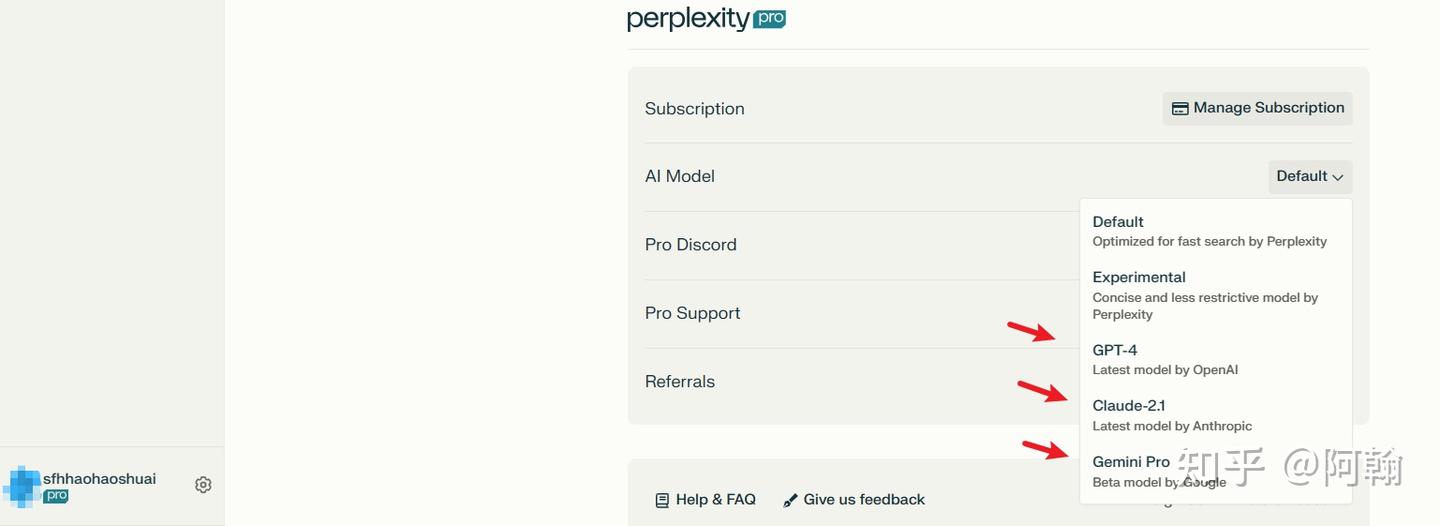Click the Pro Discord row label
Viewport: 1440px width, 526px height.
click(x=691, y=245)
